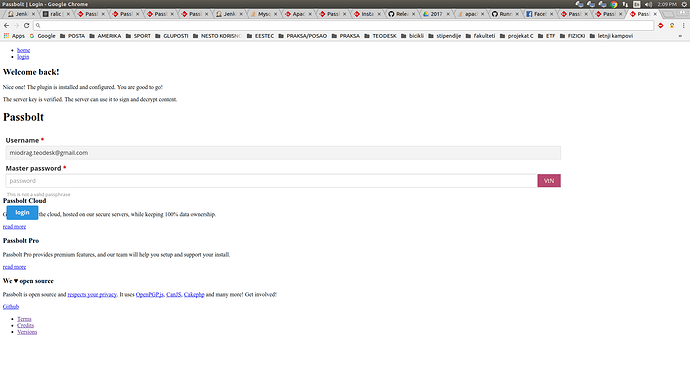Open the CanJS link

point(173,294)
